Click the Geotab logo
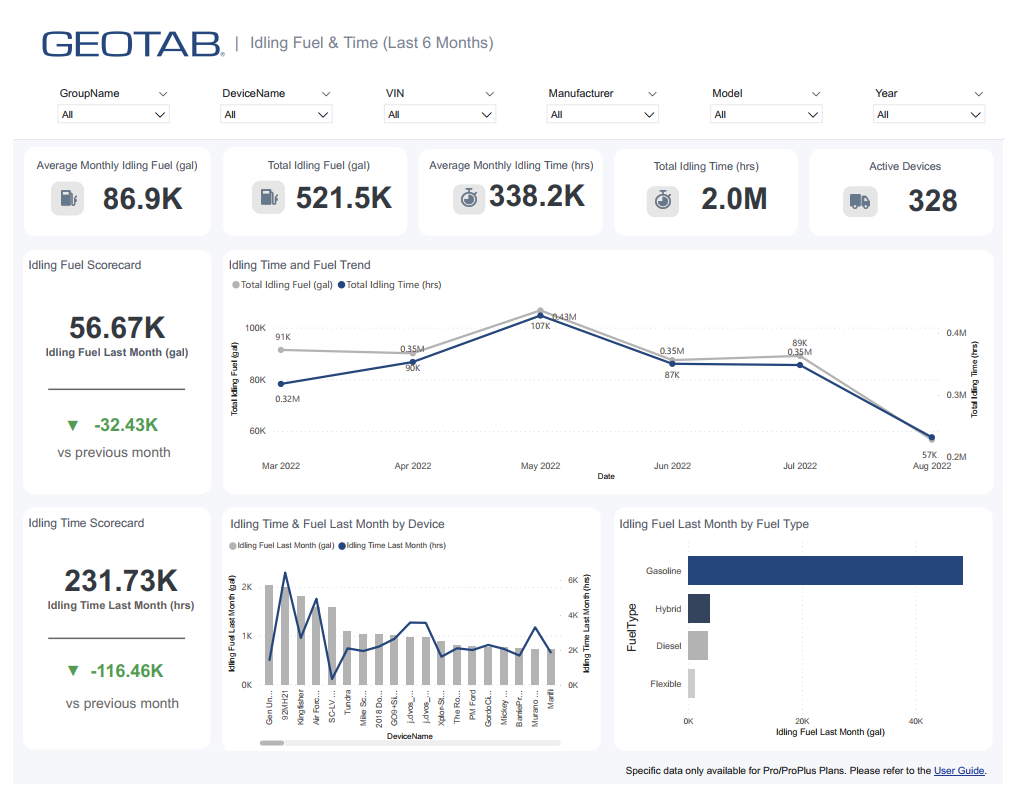Screen dimensions: 1019x799 (x=133, y=43)
